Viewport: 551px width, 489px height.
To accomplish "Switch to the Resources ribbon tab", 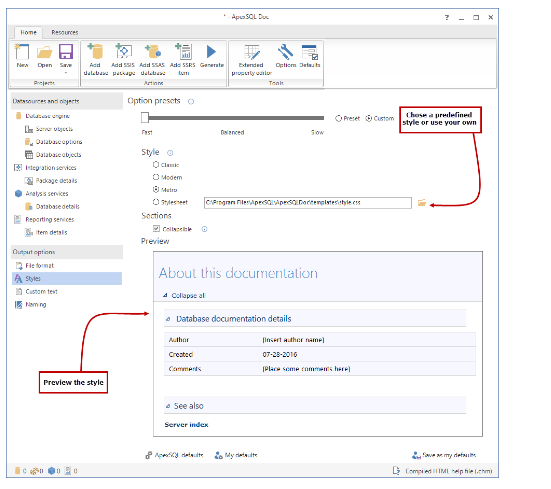I will point(65,32).
